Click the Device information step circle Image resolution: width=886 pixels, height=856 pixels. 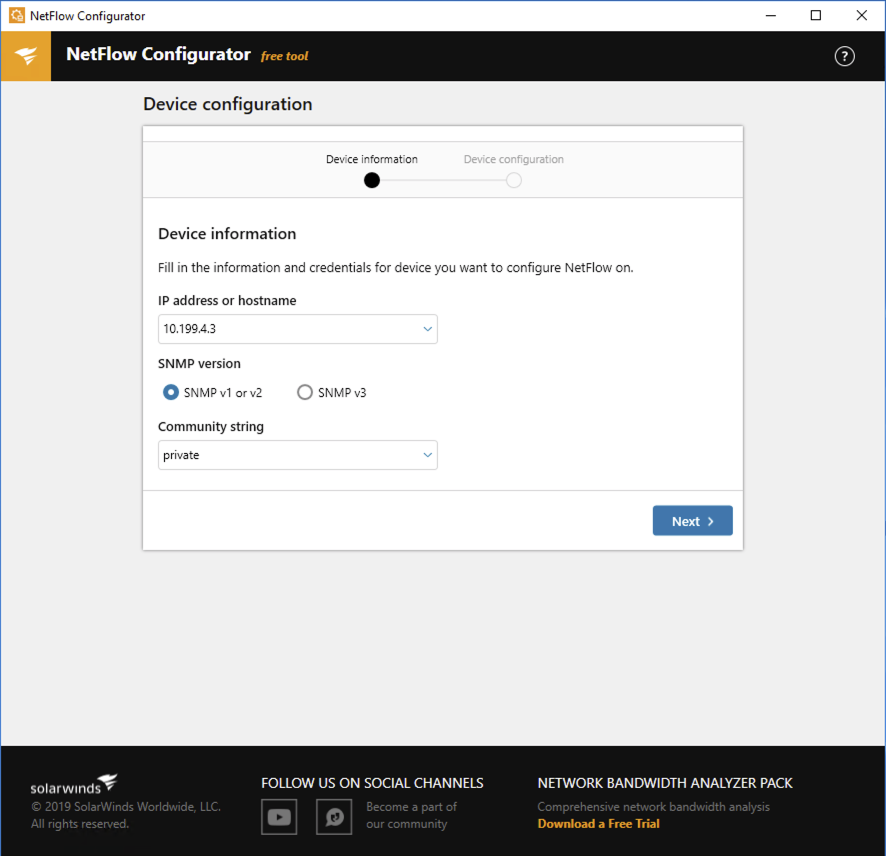(372, 180)
